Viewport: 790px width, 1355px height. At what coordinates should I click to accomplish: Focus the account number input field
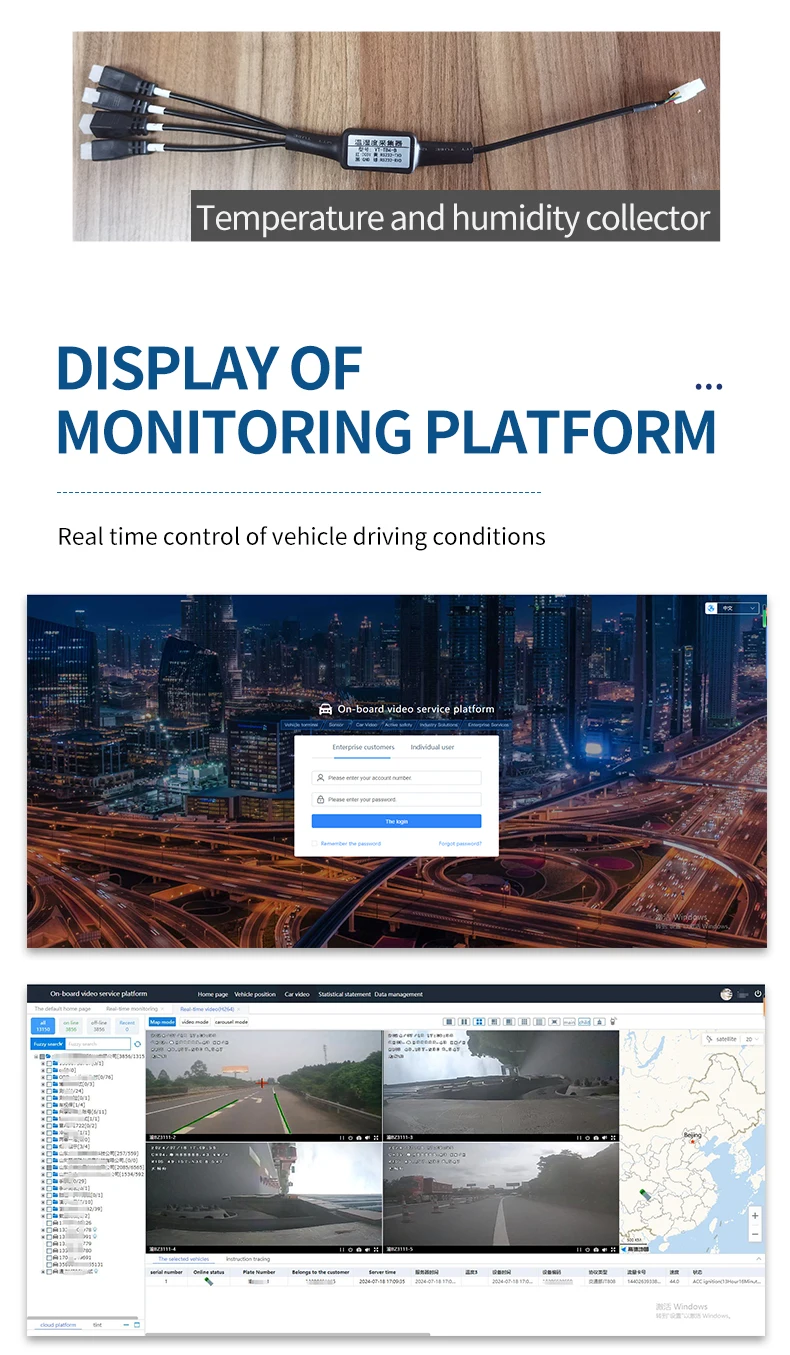(396, 777)
